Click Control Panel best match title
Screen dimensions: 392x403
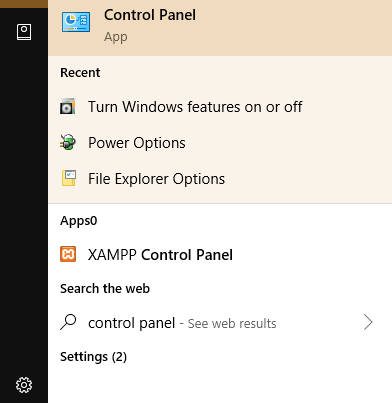[150, 15]
